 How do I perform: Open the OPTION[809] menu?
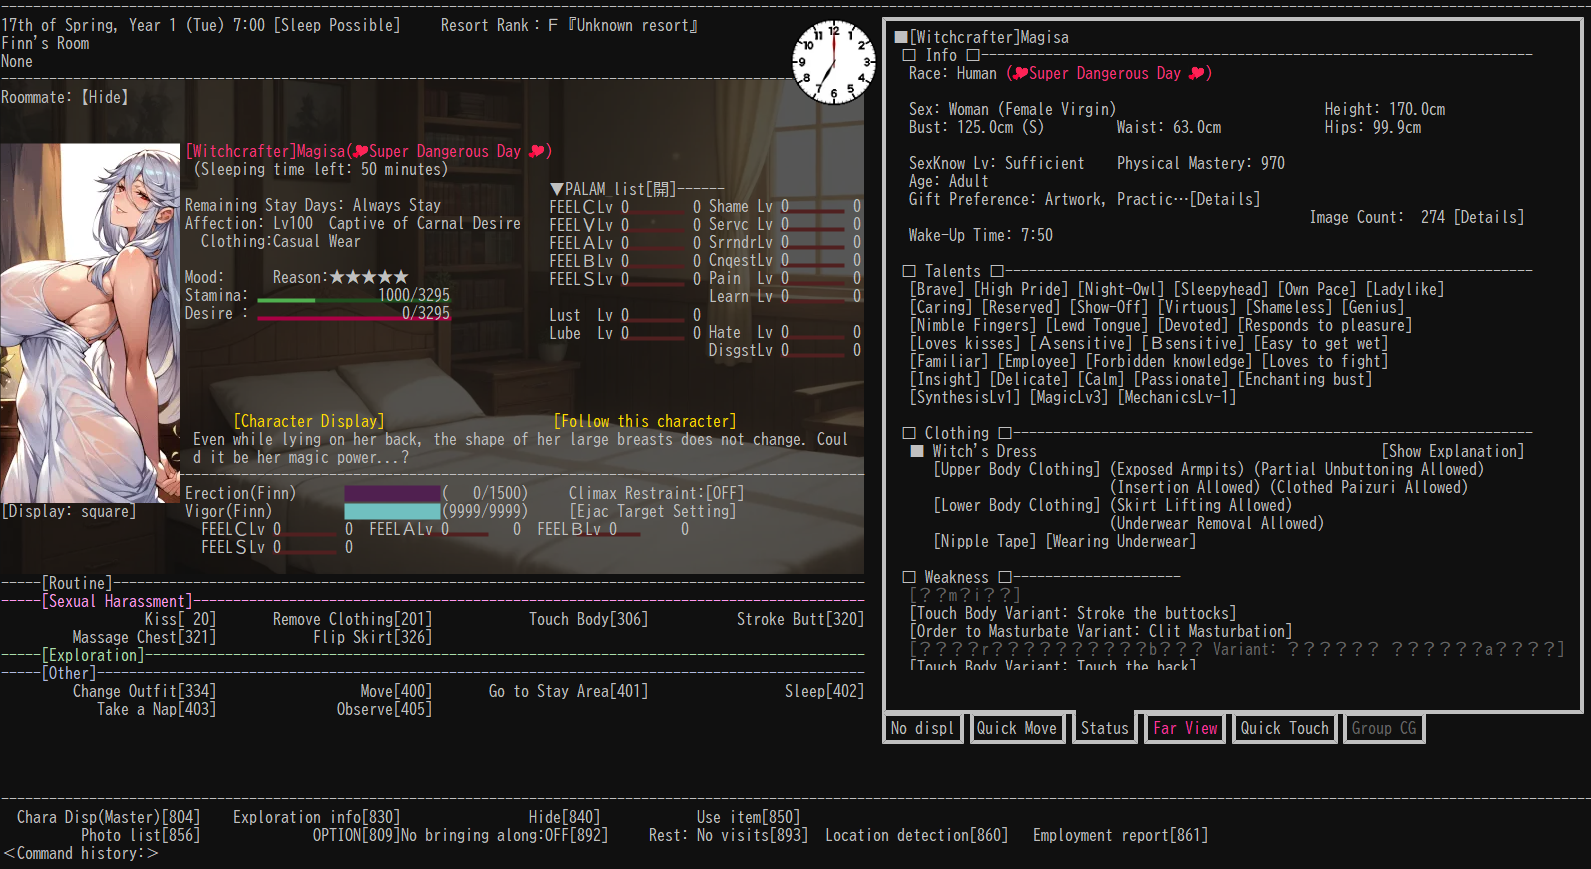[x=356, y=835]
